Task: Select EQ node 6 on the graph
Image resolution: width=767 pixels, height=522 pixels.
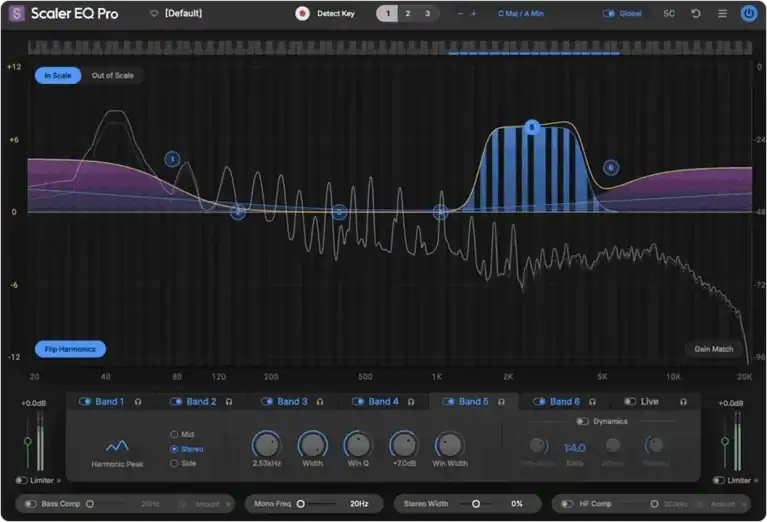Action: (610, 168)
